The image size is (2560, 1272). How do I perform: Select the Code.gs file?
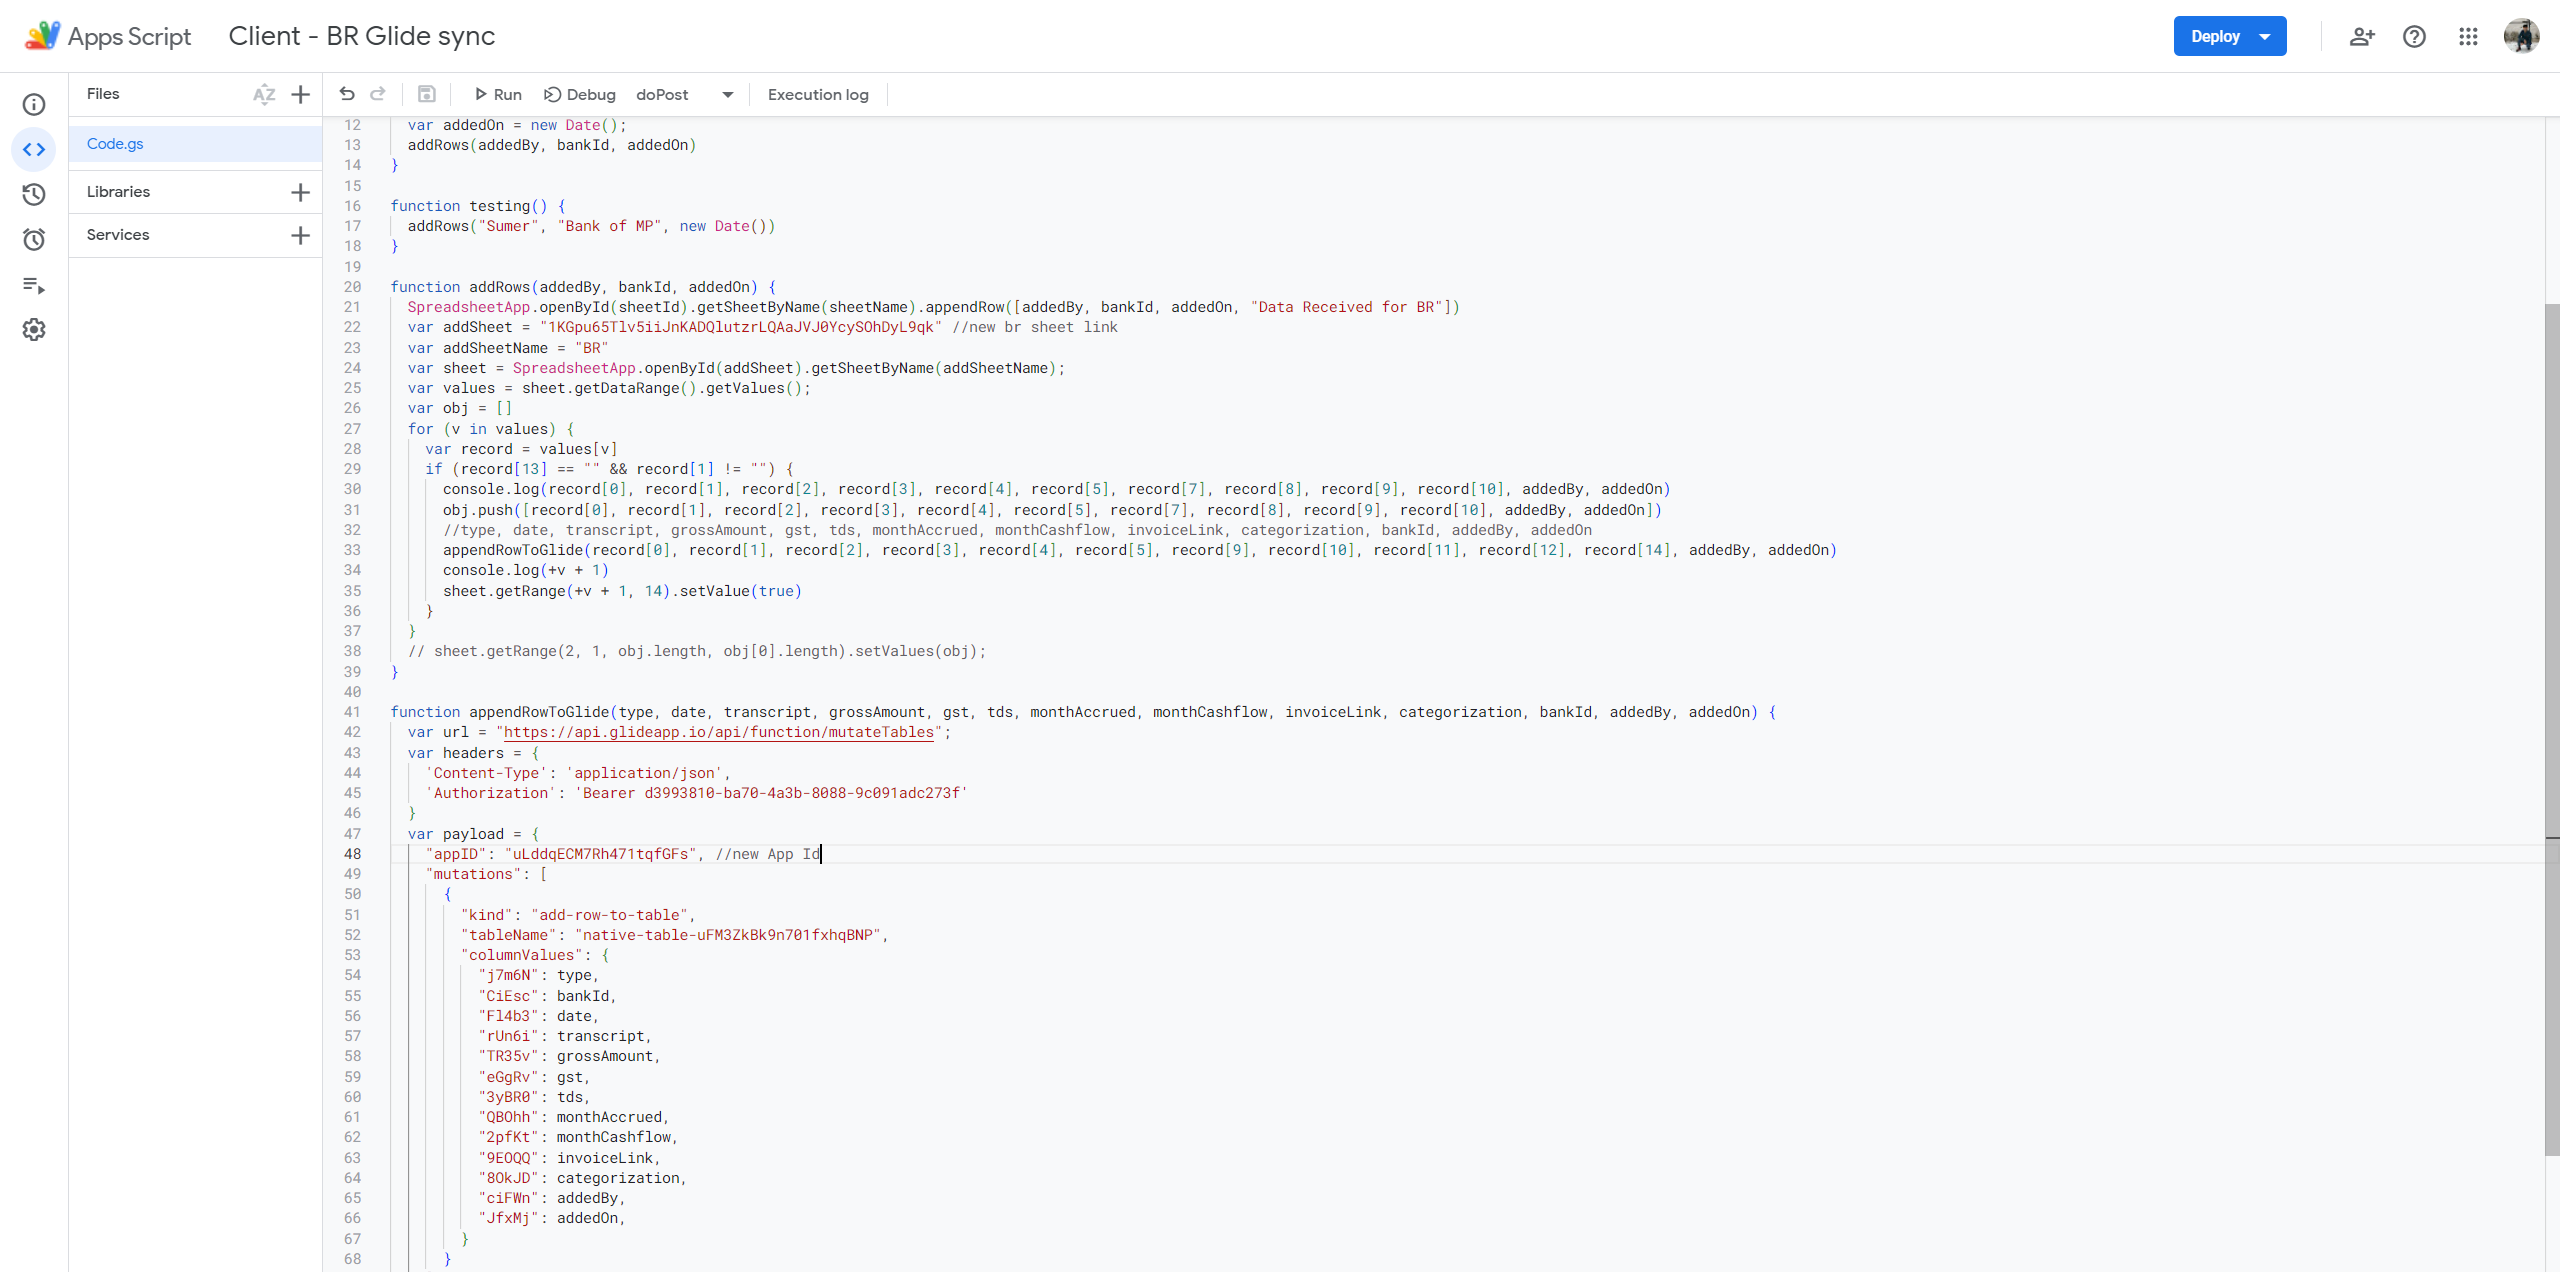(x=115, y=144)
